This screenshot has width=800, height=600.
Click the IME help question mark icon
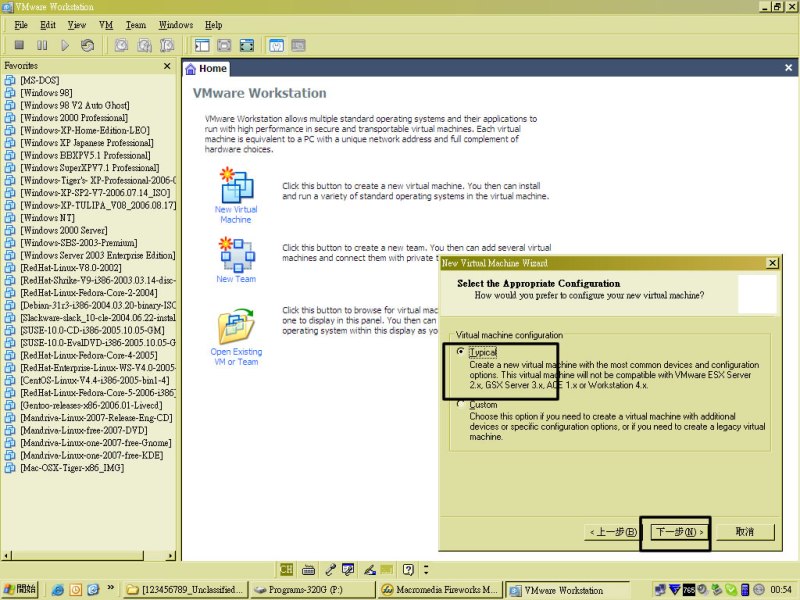[x=408, y=569]
